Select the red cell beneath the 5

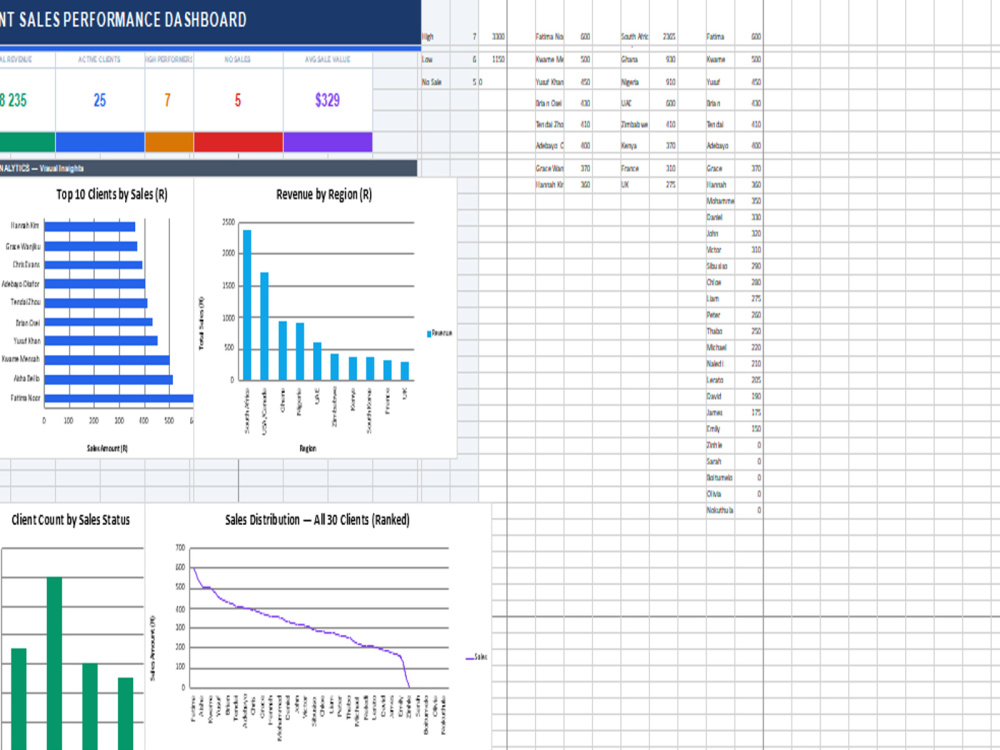[238, 142]
